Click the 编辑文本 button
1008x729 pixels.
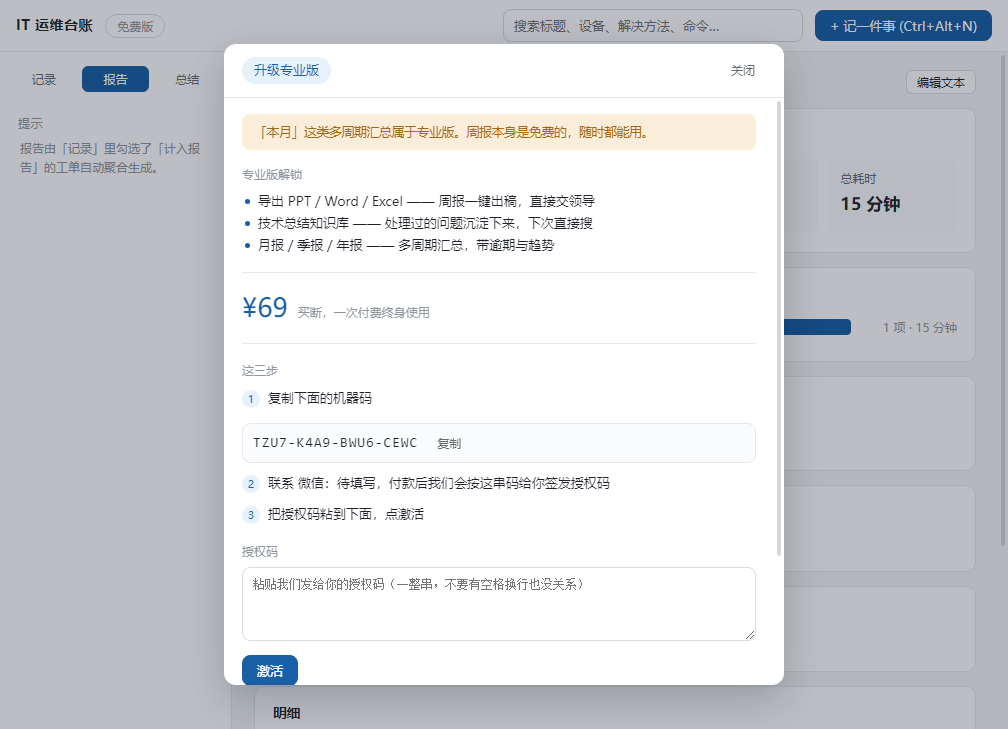click(940, 82)
